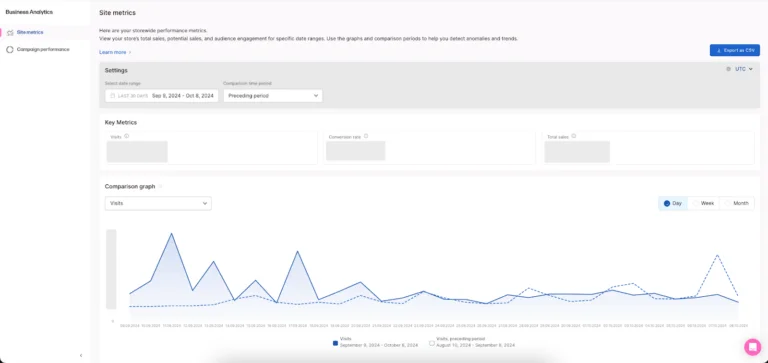Open the pink chat widget button
This screenshot has height=363, width=768.
752,347
